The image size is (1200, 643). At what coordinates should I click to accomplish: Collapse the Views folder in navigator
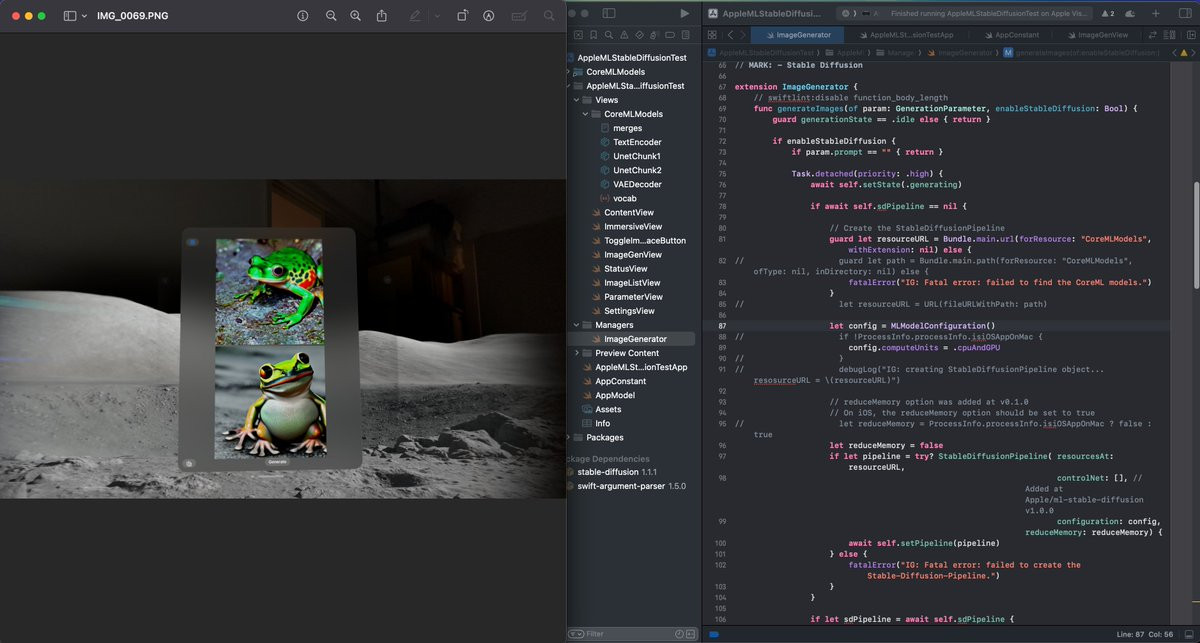click(x=576, y=100)
